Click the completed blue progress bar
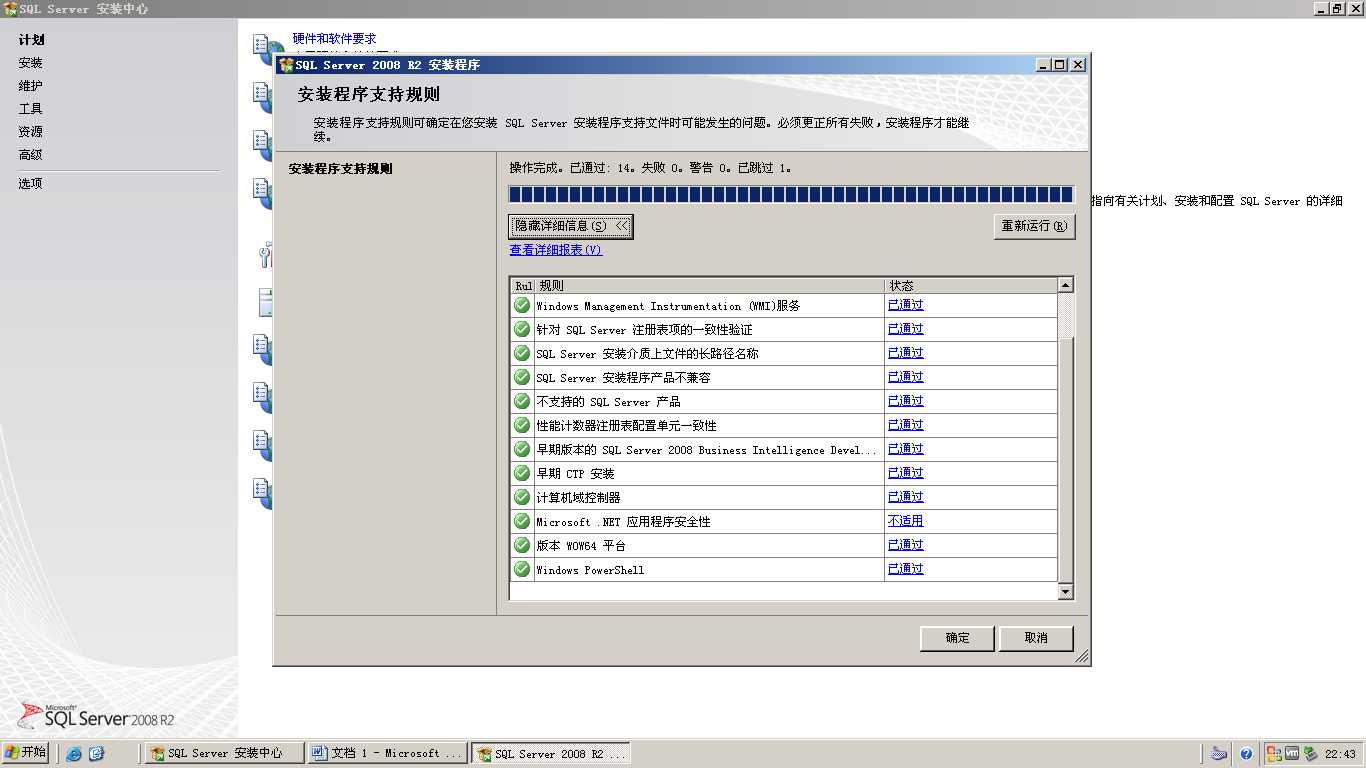 (791, 195)
